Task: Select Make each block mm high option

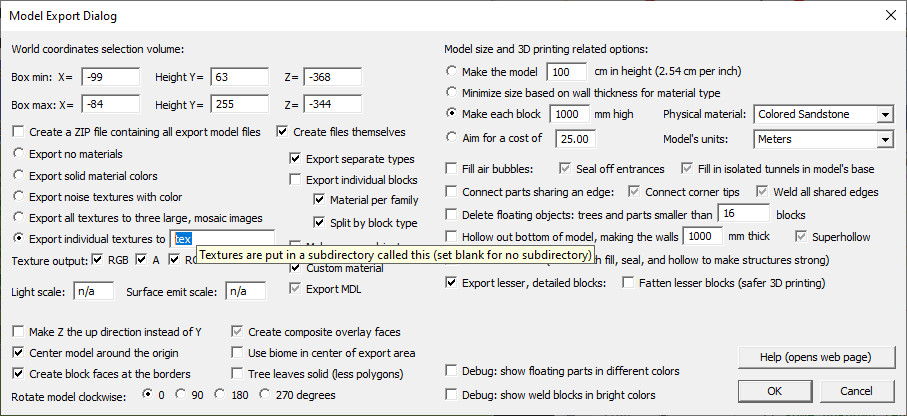Action: [452, 114]
